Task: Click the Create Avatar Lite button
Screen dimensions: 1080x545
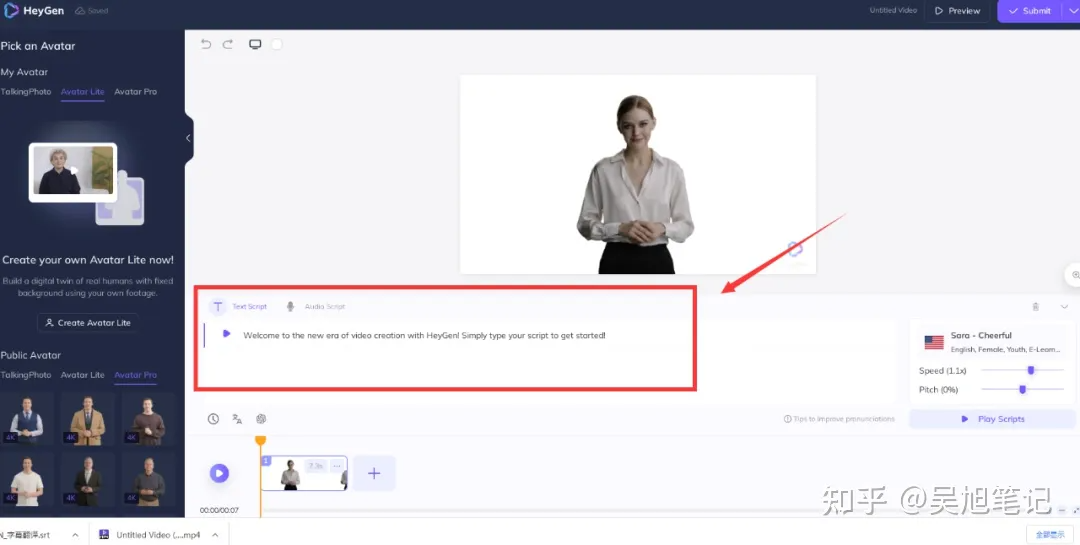Action: click(x=87, y=322)
